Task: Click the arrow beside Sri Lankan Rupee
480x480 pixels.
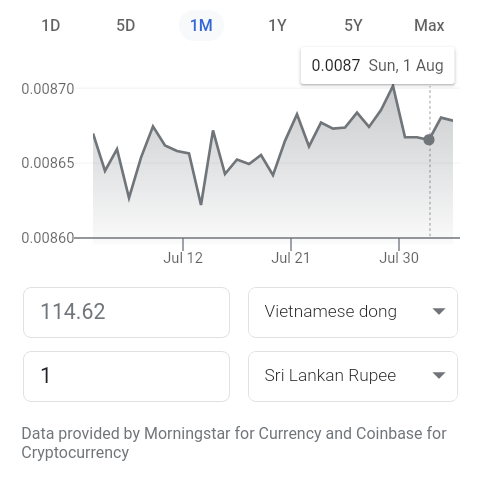Action: 439,375
